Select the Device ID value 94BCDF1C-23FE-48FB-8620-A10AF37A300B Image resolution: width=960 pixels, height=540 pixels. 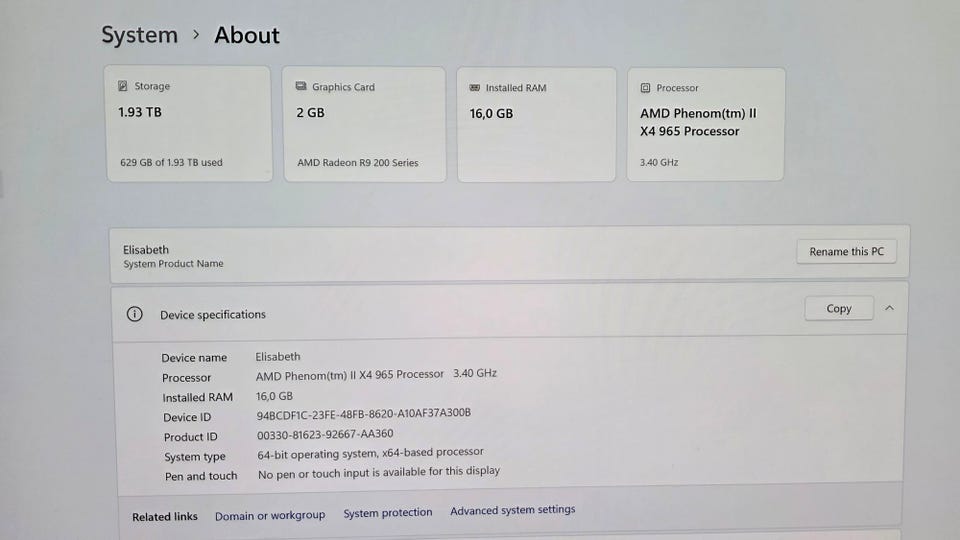pos(364,414)
